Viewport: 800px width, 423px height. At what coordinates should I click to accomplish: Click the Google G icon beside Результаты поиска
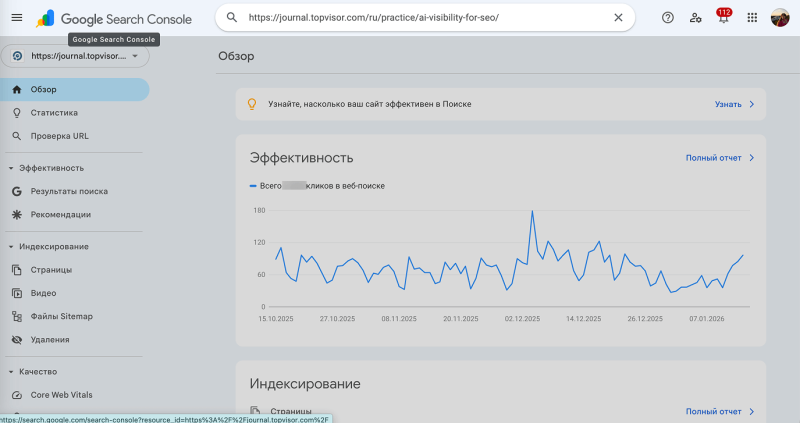(x=17, y=191)
